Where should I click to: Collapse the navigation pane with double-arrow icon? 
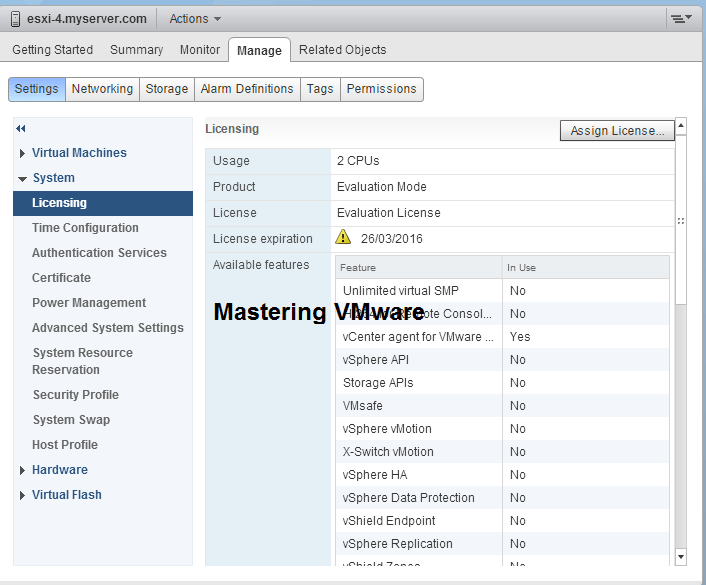pos(21,129)
